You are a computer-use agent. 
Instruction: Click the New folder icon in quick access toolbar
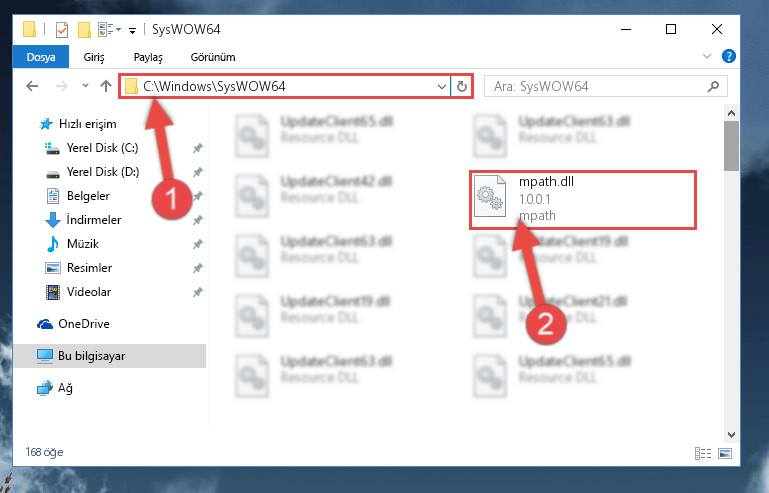[84, 30]
